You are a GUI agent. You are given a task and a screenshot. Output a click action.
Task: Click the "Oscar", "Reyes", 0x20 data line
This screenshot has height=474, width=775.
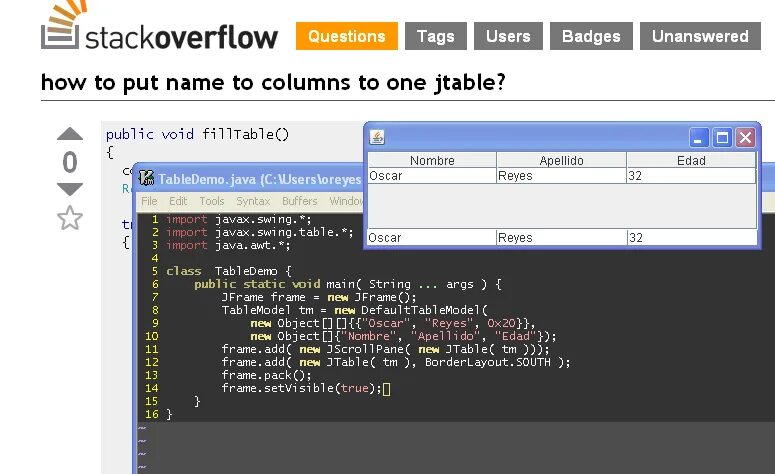392,323
